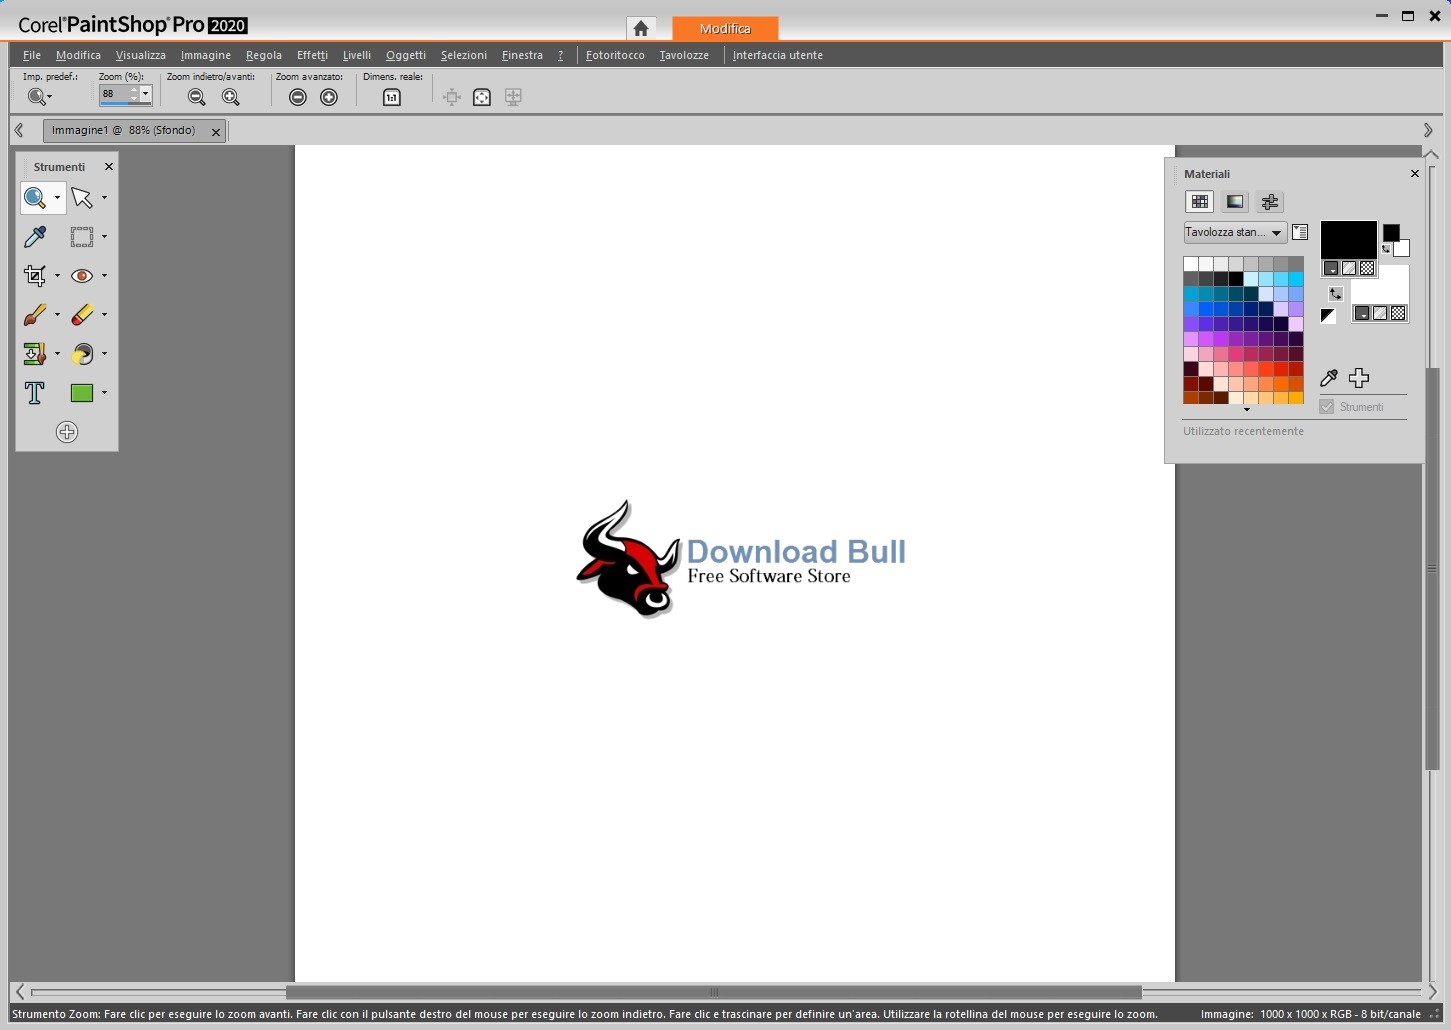Open the Effetti menu
This screenshot has width=1451, height=1030.
tap(312, 55)
